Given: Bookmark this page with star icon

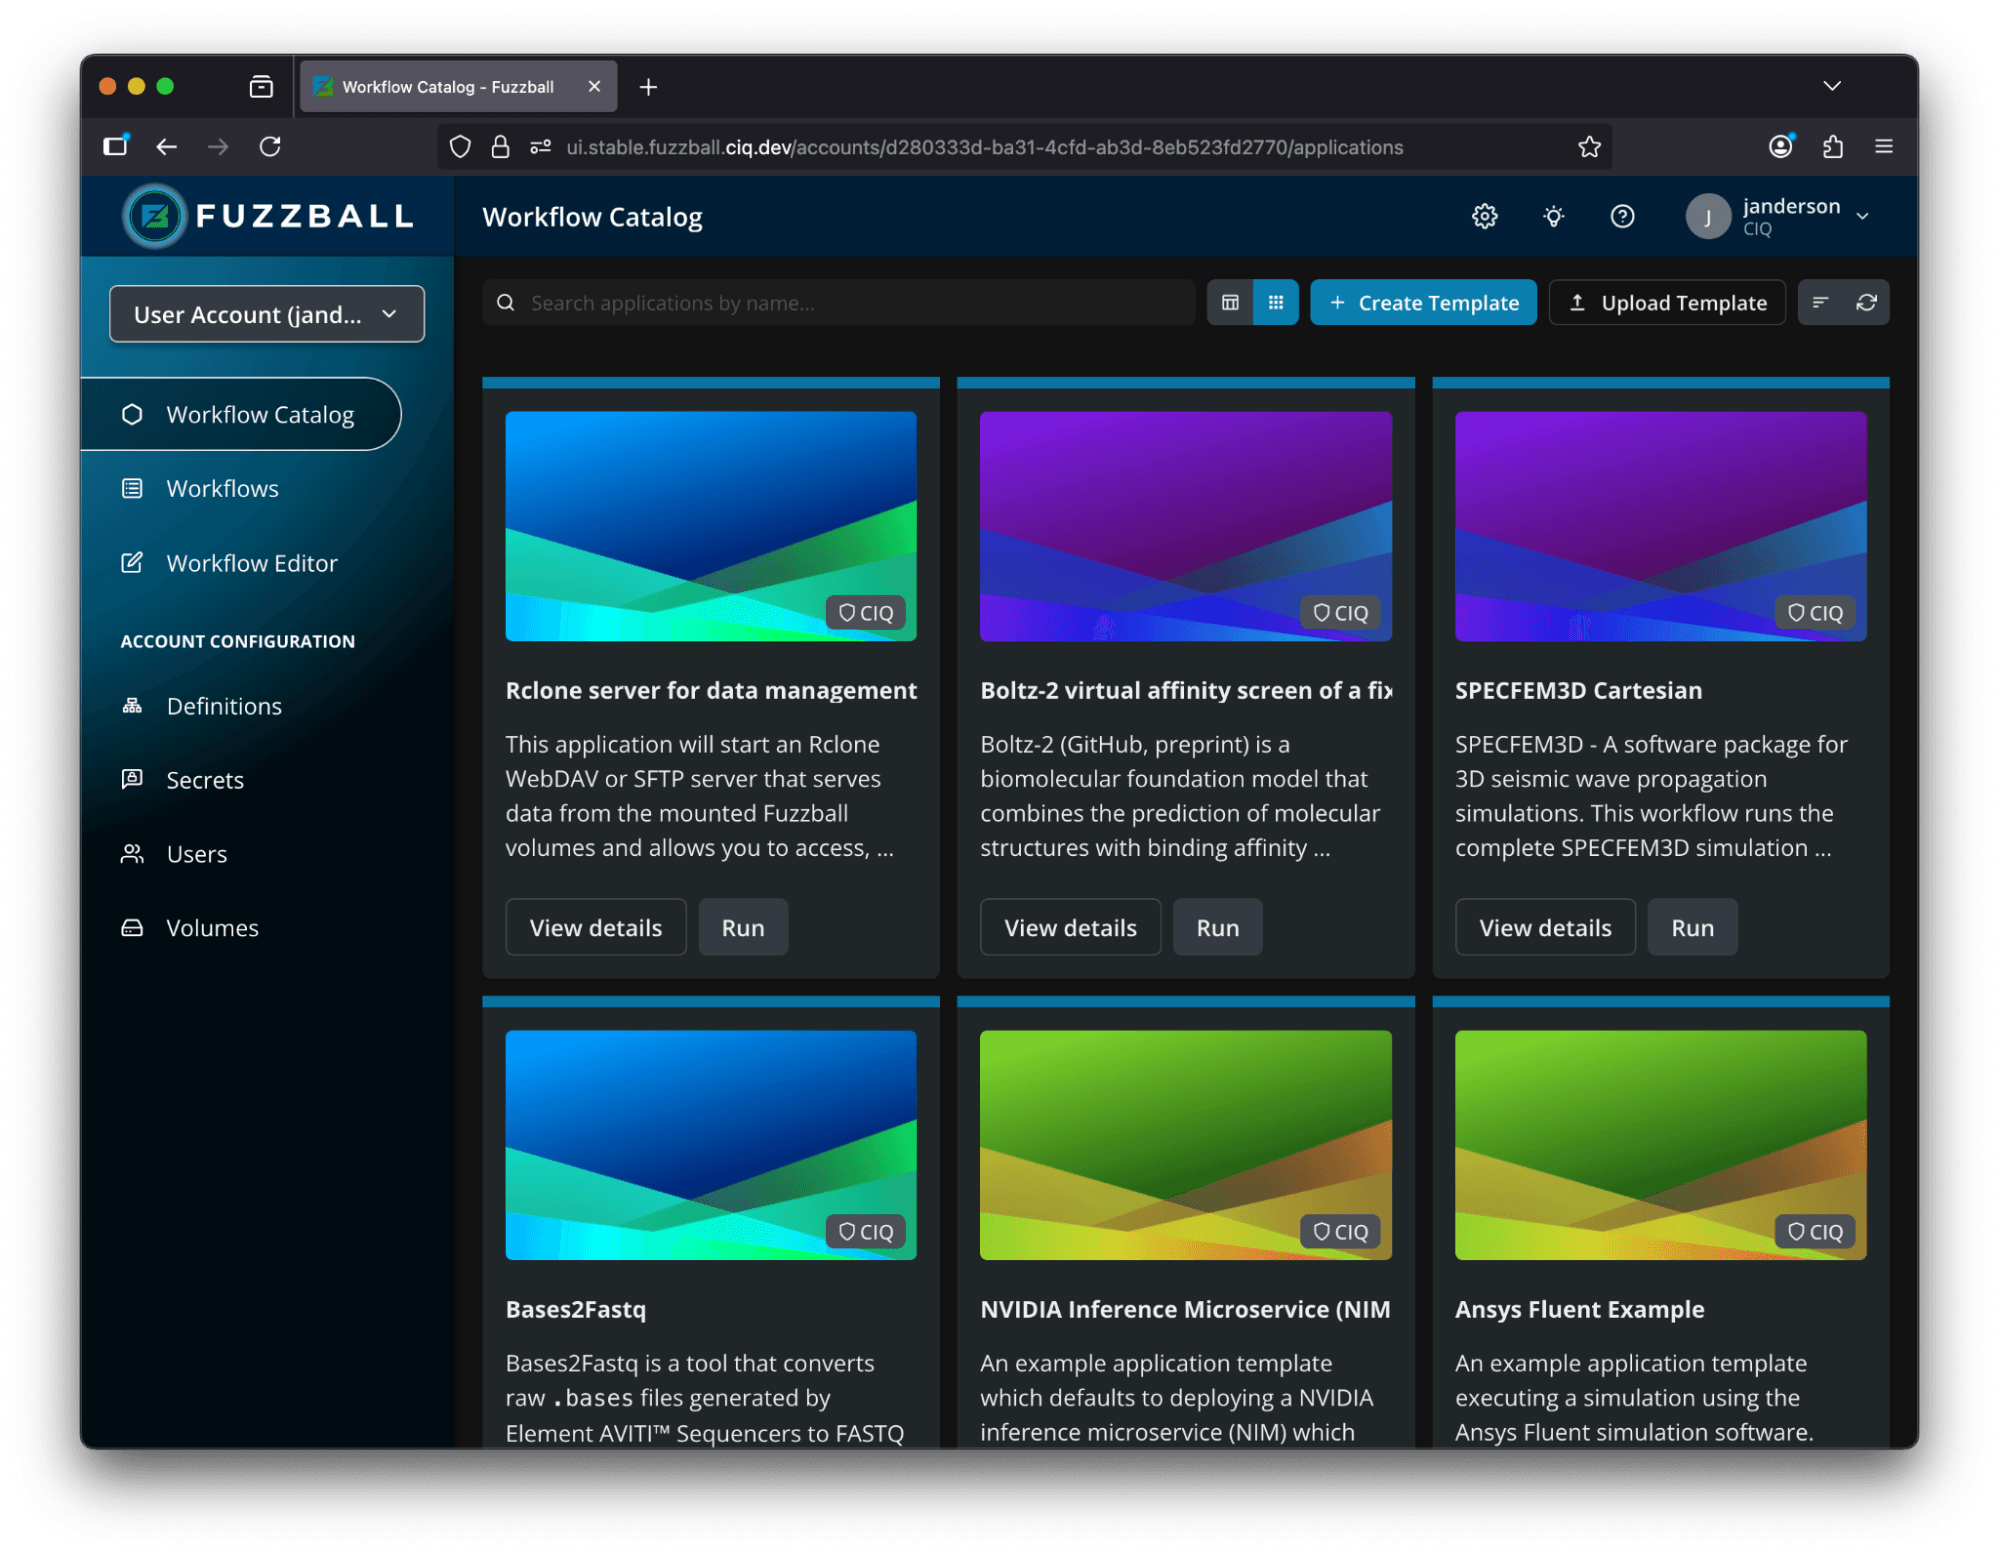Looking at the screenshot, I should [x=1589, y=147].
